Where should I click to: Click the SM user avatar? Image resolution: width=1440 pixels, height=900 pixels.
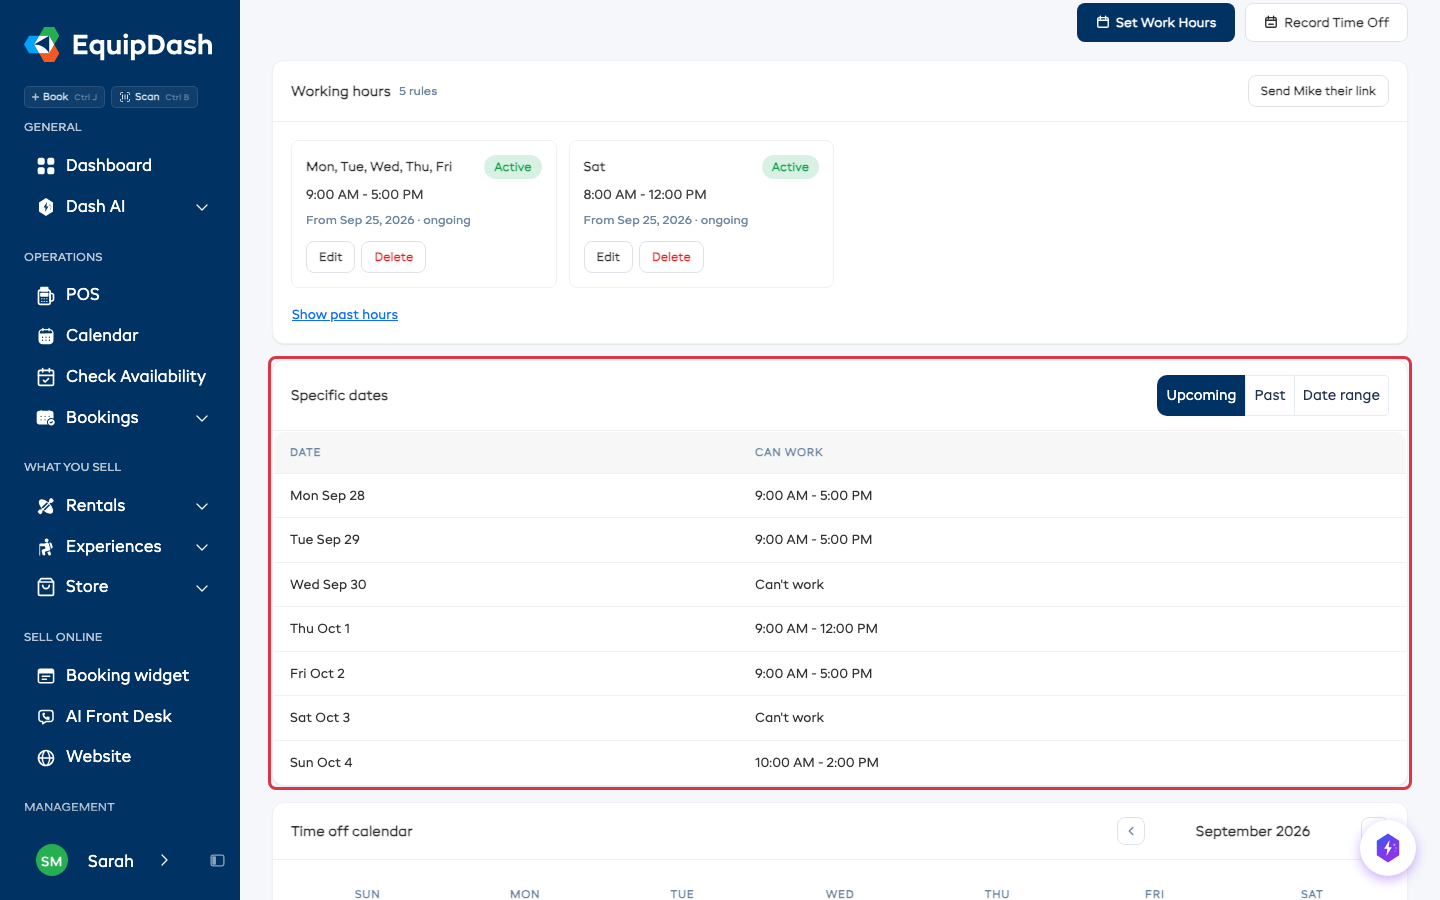(x=52, y=861)
